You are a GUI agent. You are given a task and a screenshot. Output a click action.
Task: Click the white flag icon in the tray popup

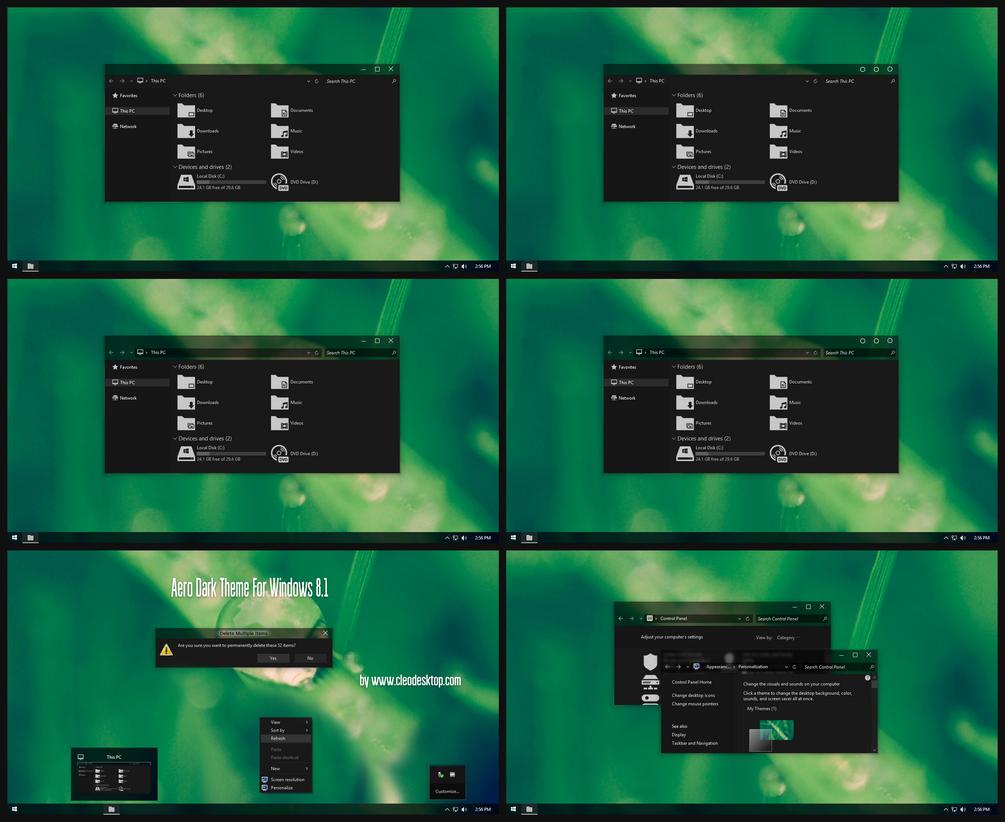click(x=453, y=775)
